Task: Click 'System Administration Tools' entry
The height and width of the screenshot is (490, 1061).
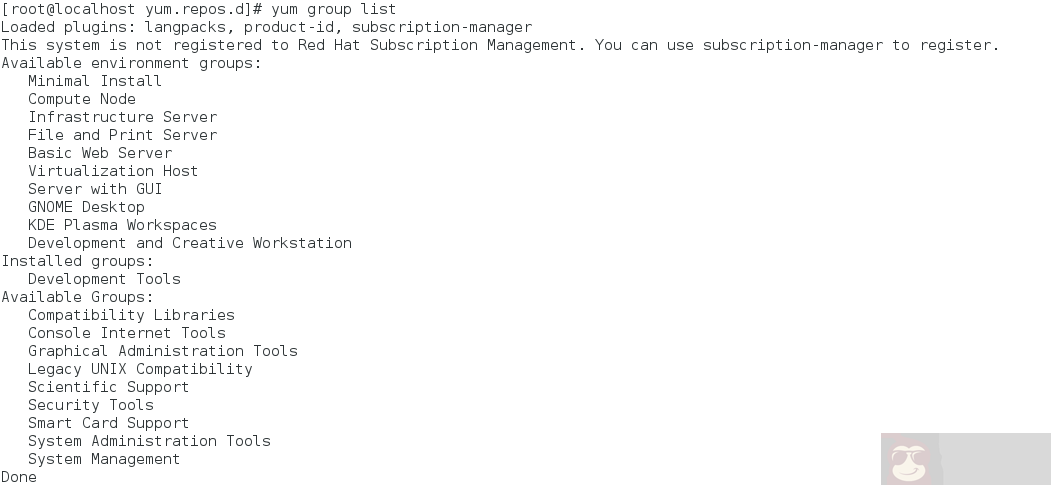Action: [149, 441]
